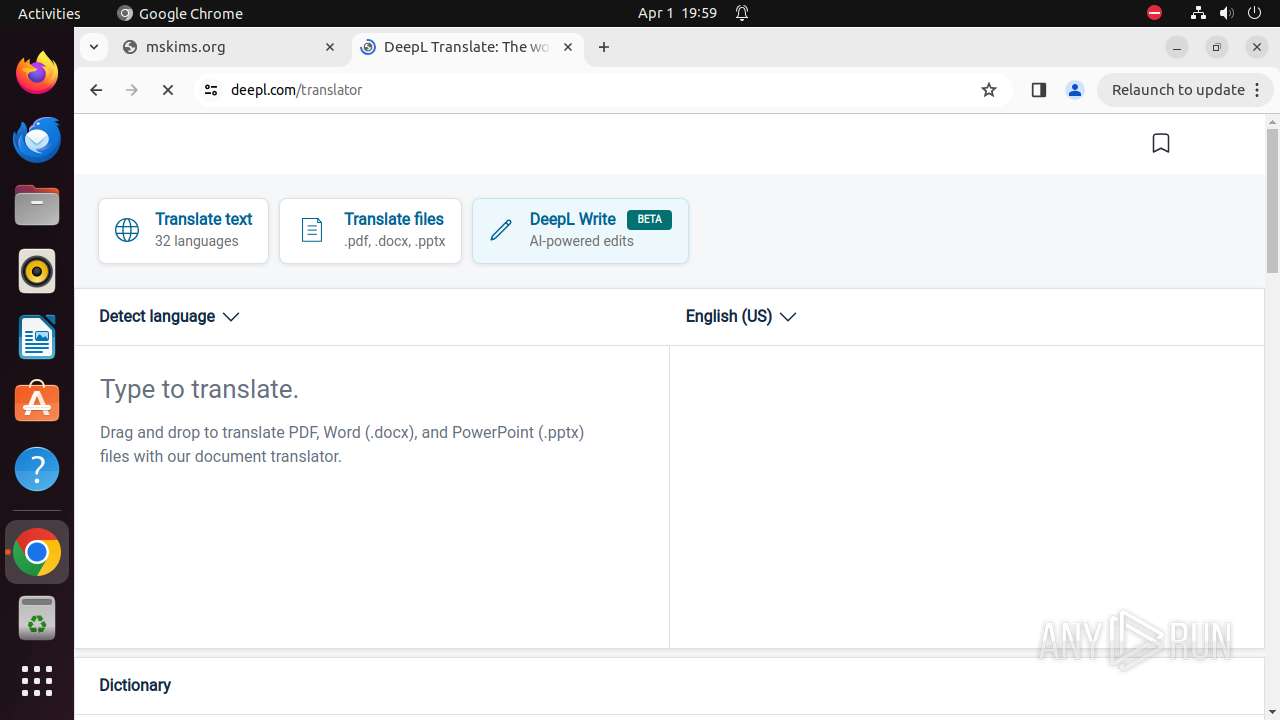This screenshot has width=1280, height=720.
Task: Close the DeepL Translate tab
Action: coord(568,47)
